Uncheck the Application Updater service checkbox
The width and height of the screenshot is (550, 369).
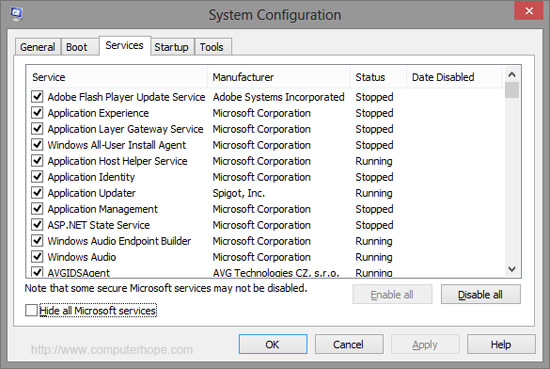(x=37, y=193)
